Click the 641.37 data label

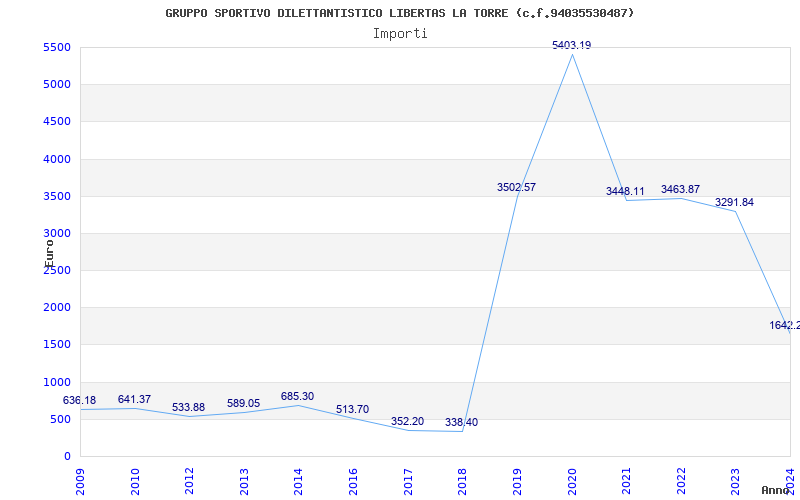[x=134, y=399]
